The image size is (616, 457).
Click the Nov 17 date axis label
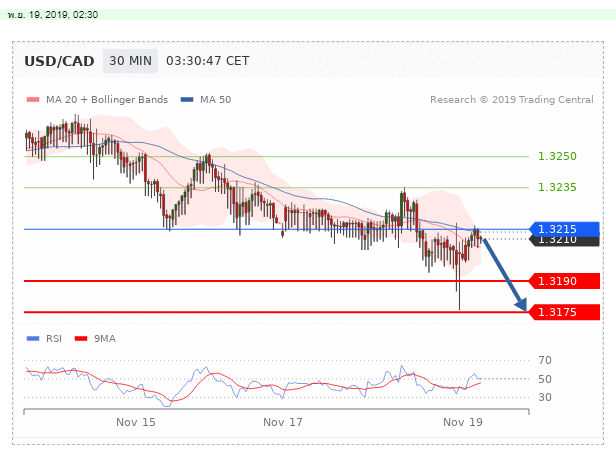point(283,422)
